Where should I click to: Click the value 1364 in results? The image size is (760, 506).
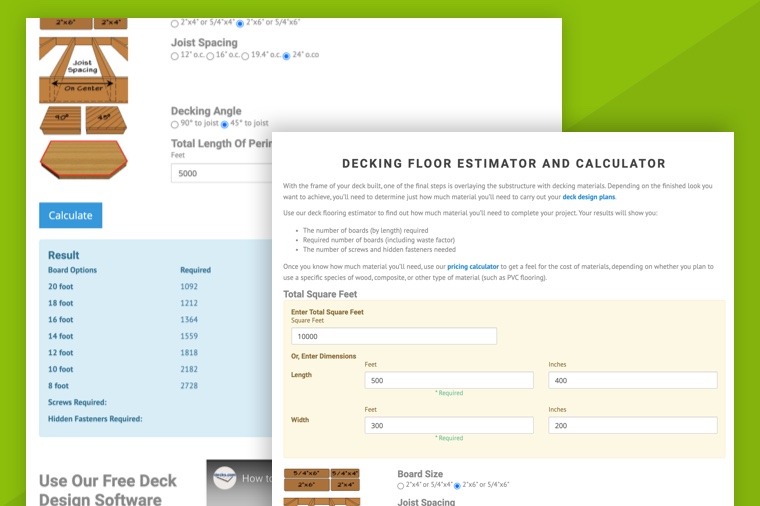(x=189, y=319)
